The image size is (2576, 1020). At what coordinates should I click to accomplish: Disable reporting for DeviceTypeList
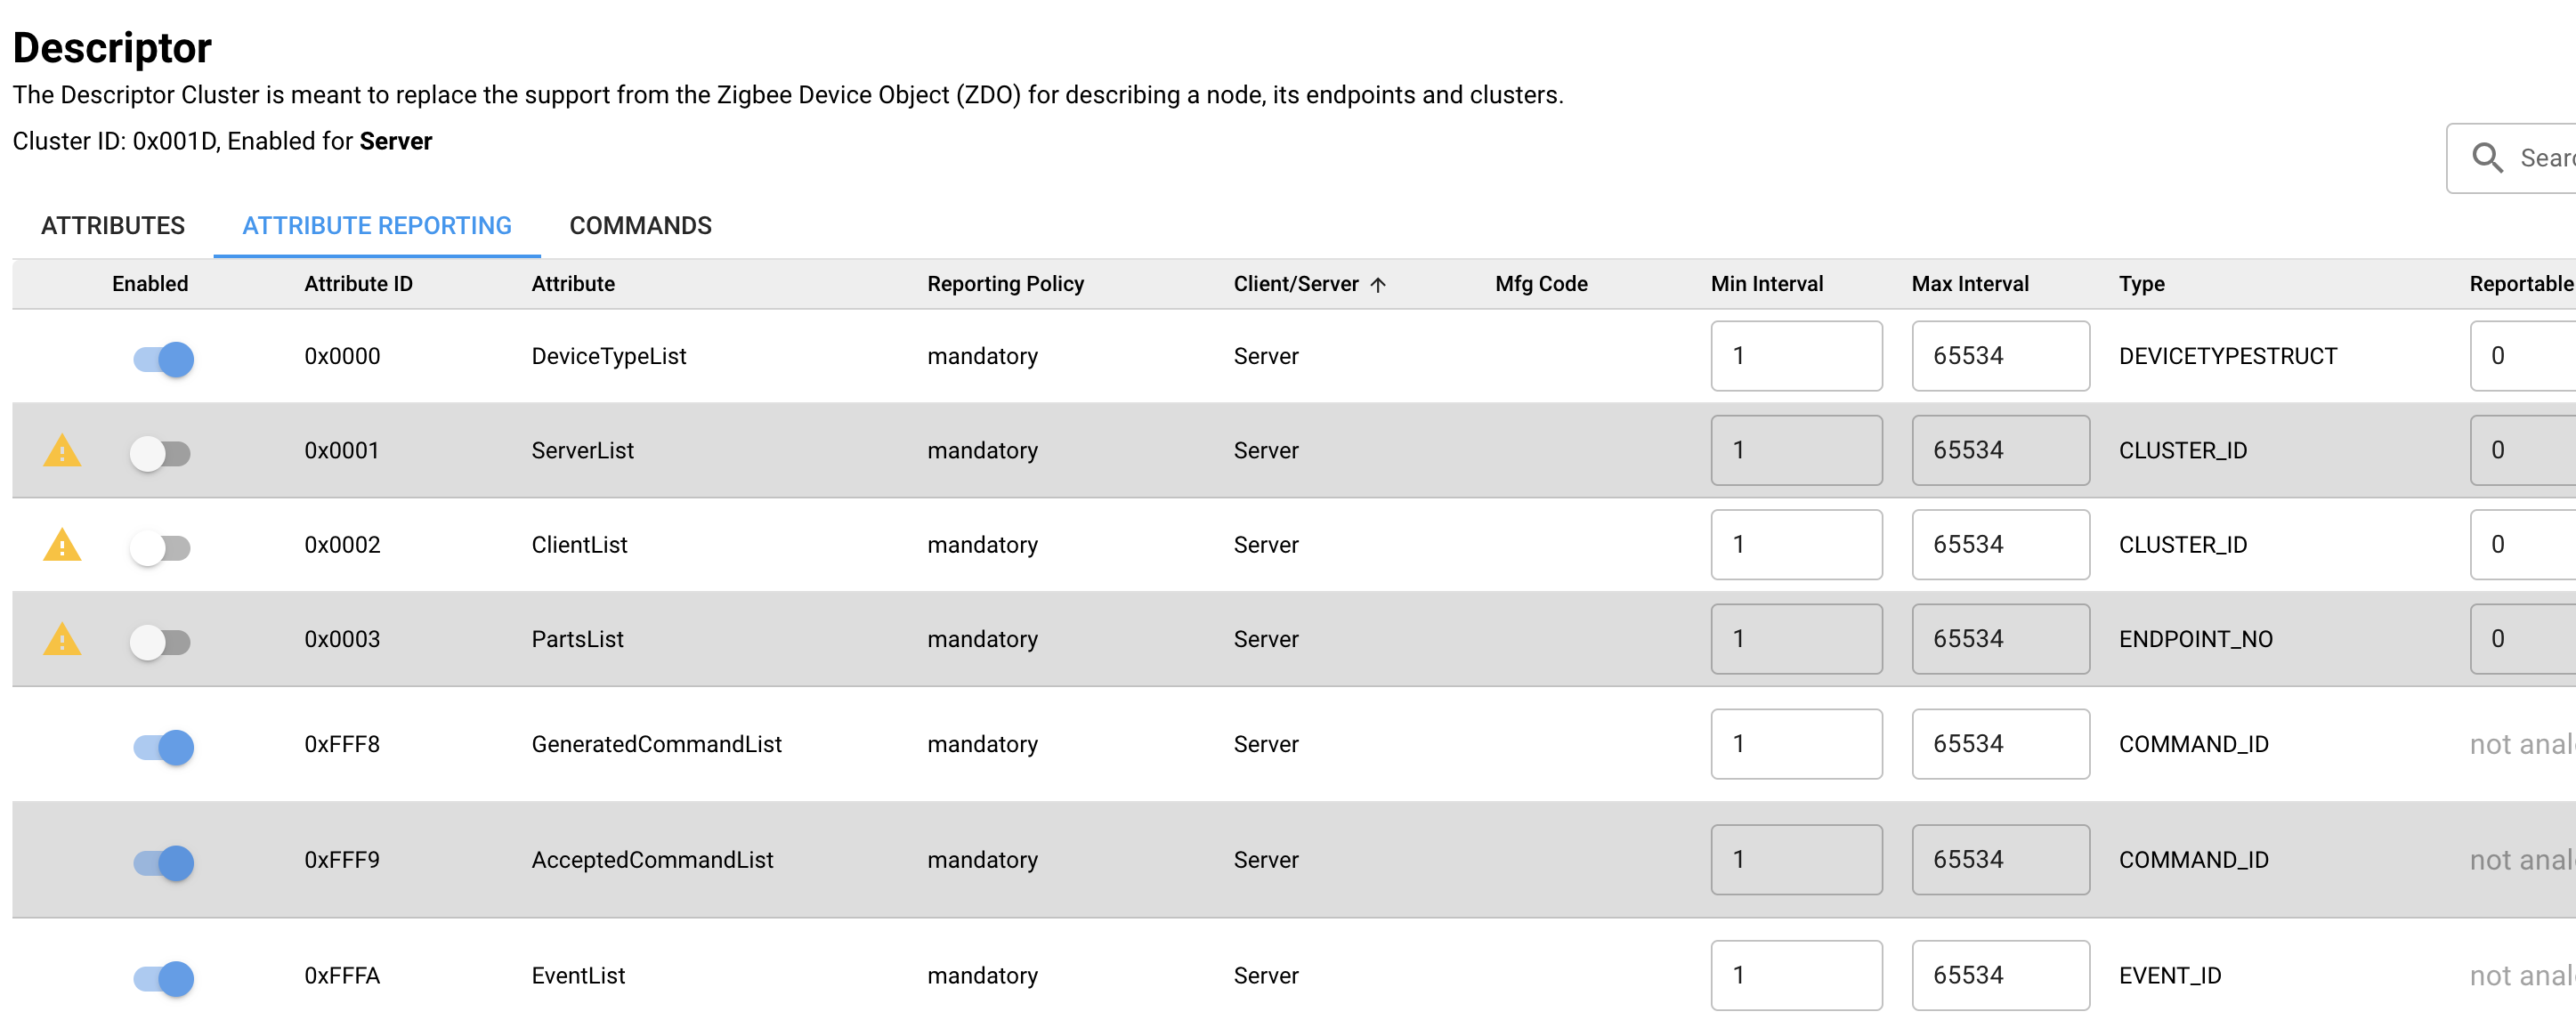click(163, 359)
